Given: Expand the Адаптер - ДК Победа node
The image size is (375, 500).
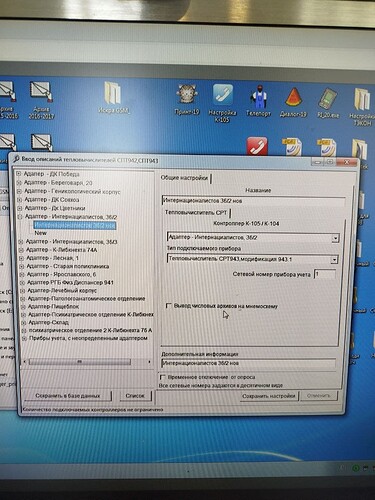Looking at the screenshot, I should 19,174.
